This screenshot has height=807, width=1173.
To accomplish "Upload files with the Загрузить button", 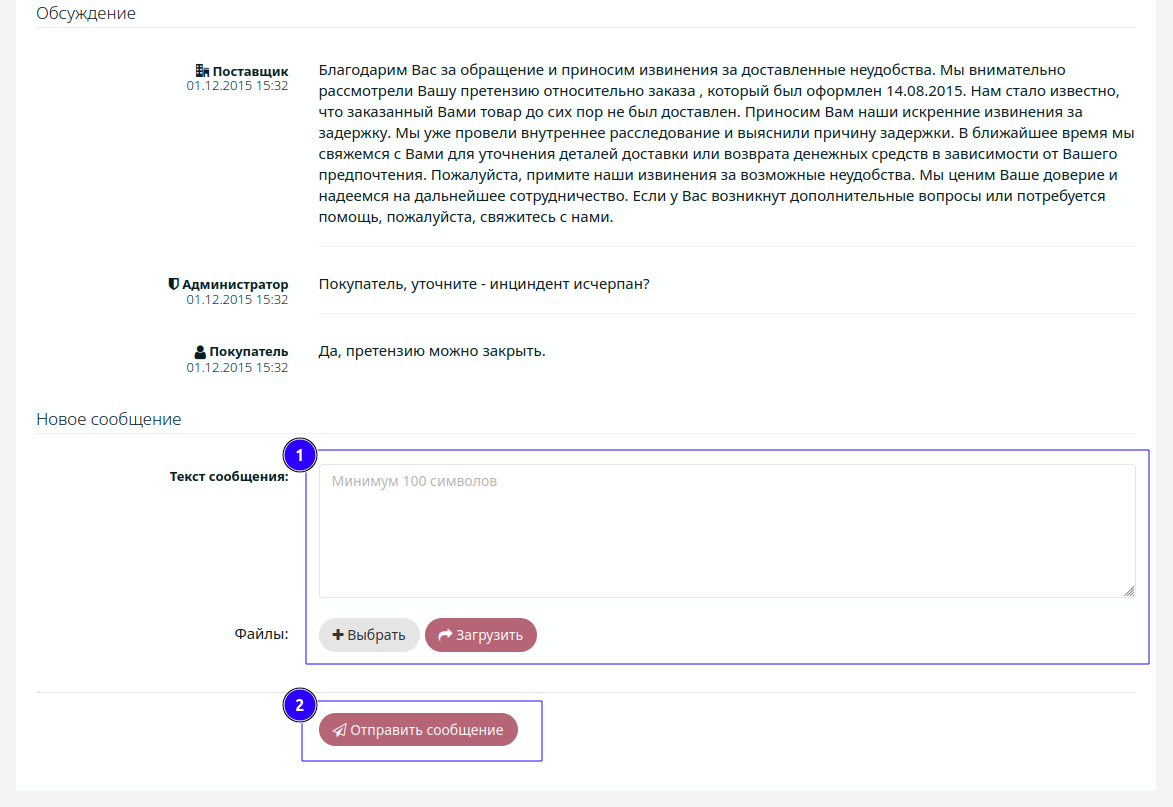I will [481, 635].
